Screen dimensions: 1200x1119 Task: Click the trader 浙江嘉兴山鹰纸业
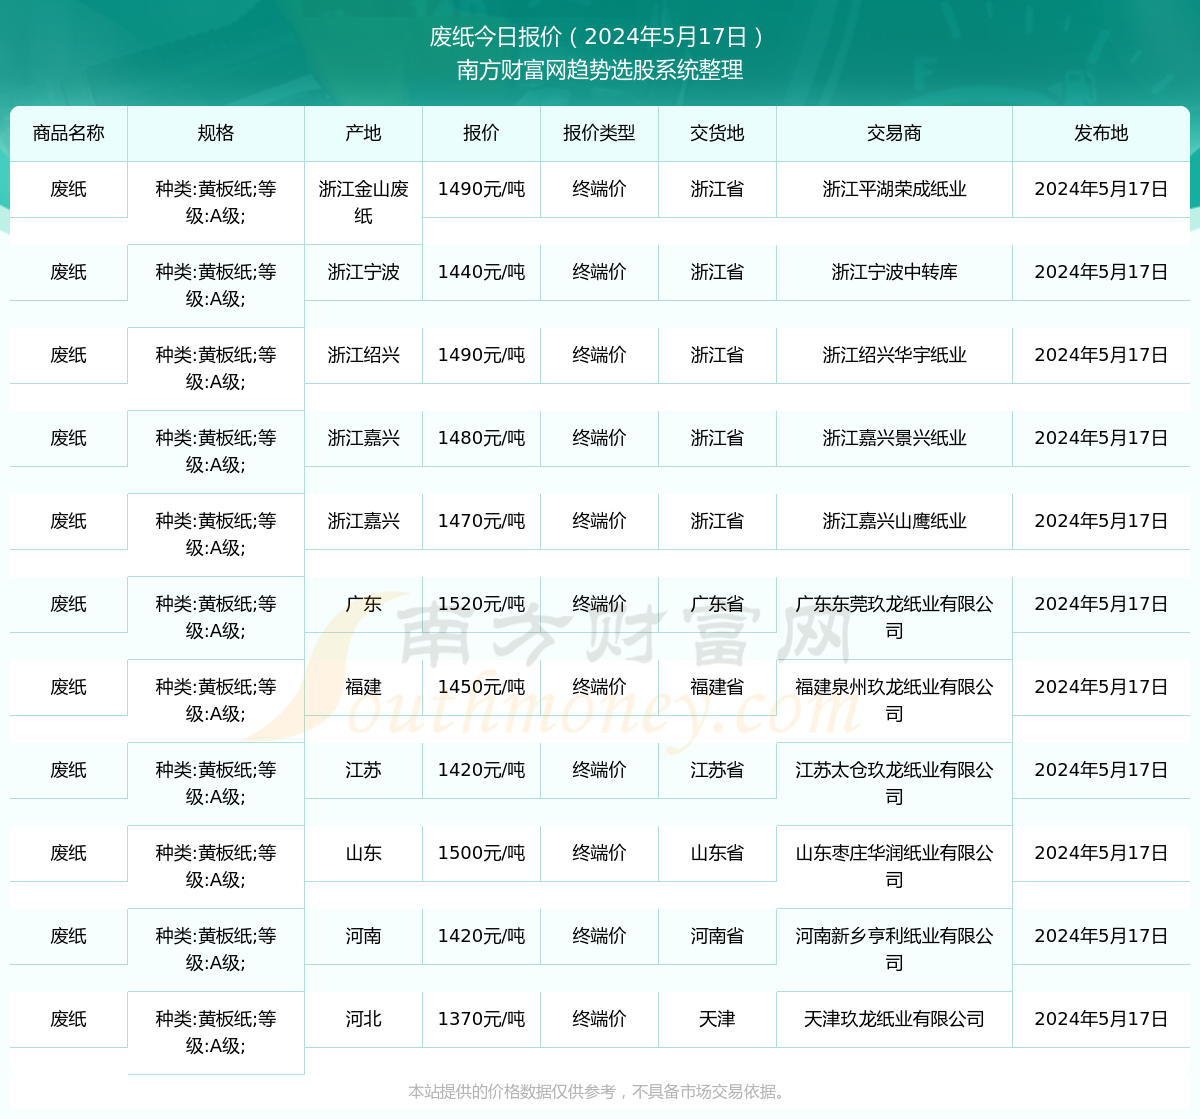coord(894,521)
